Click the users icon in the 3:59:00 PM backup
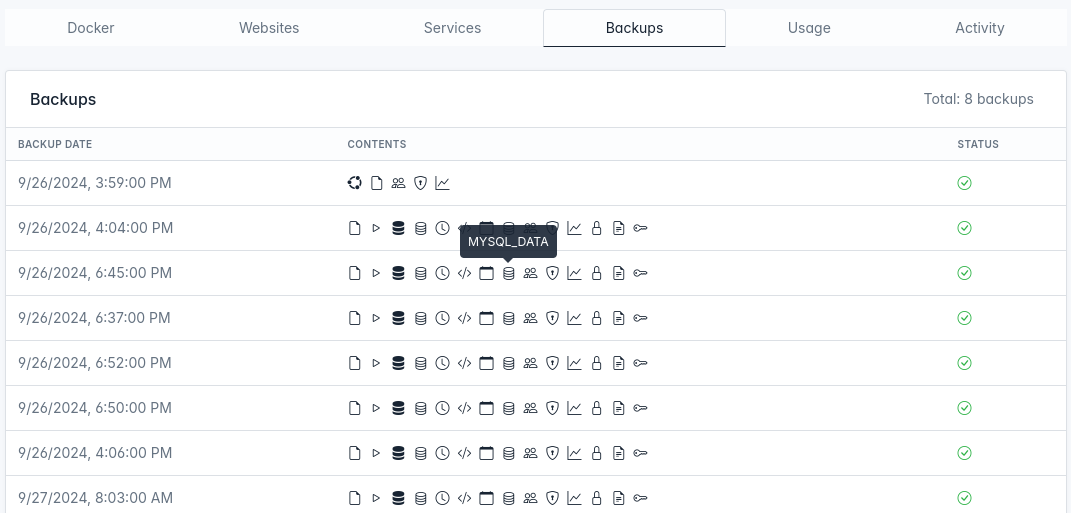The image size is (1071, 513). point(398,183)
